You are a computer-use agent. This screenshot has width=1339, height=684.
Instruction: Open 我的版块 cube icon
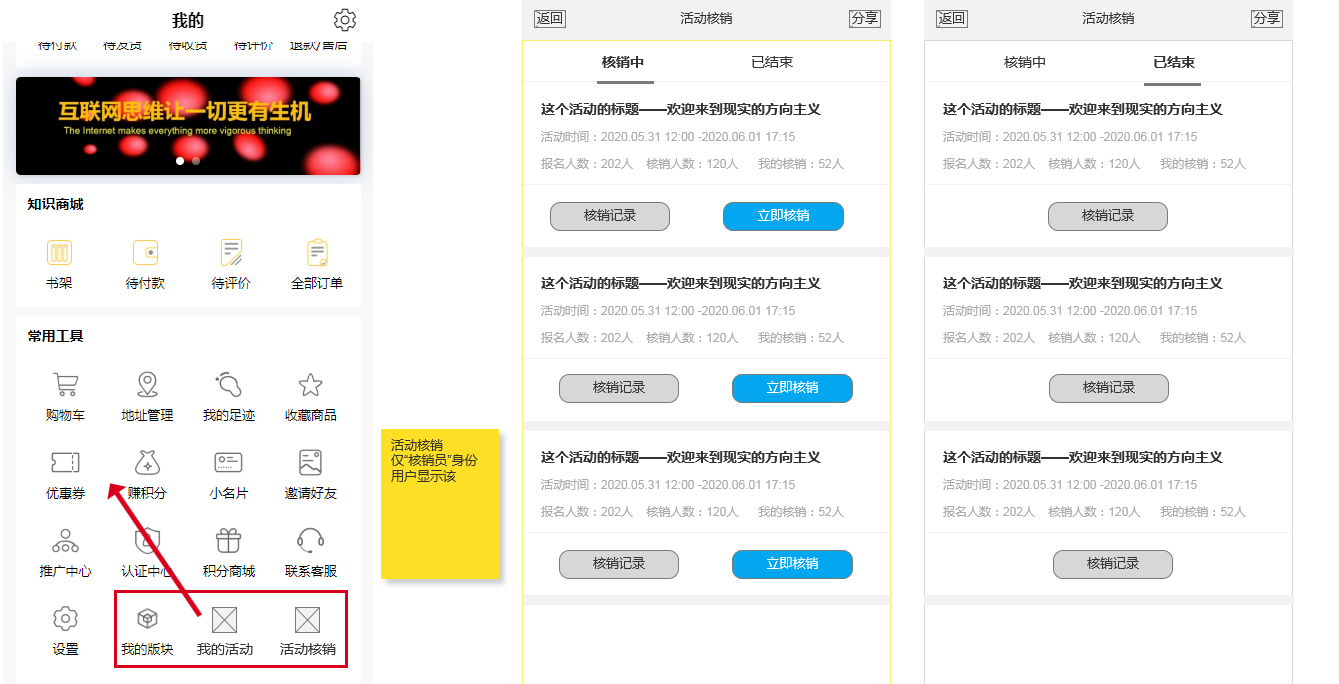147,620
